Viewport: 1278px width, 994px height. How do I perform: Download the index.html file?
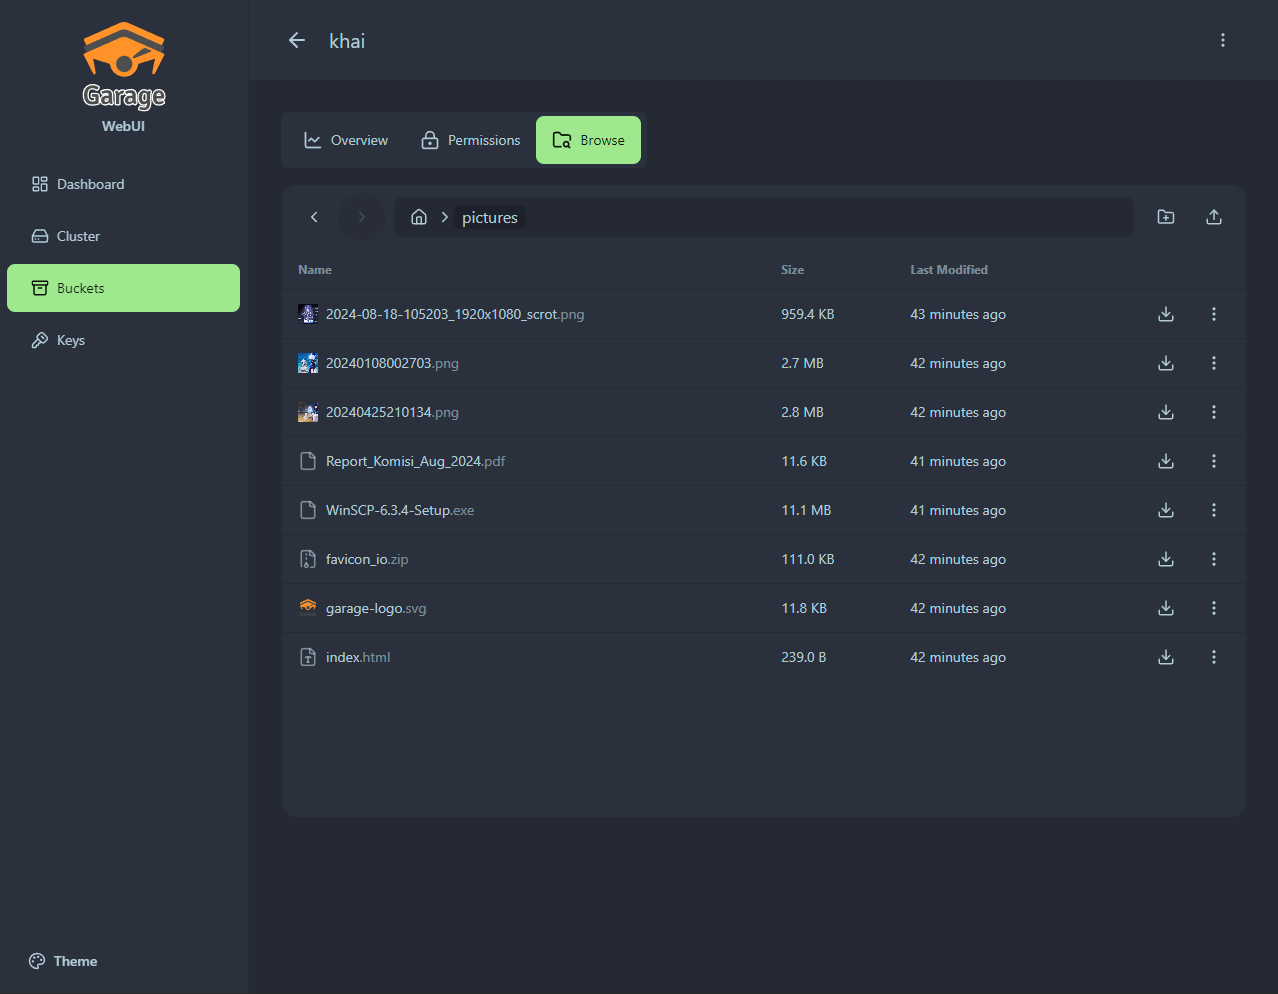coord(1165,657)
